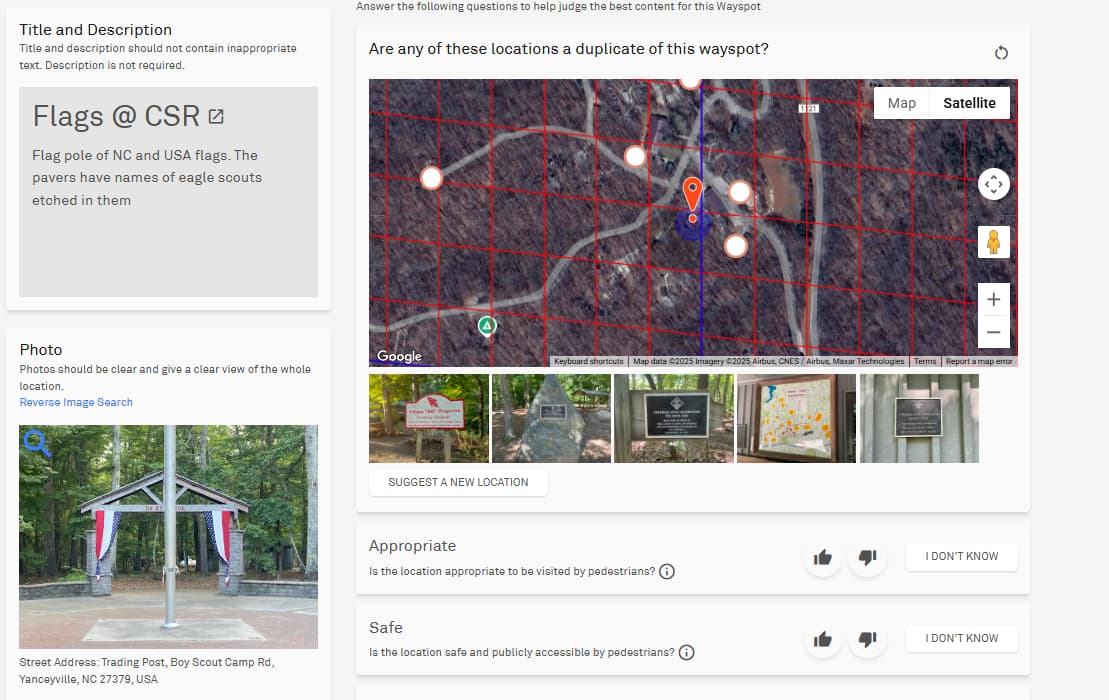1109x700 pixels.
Task: Select the red sign duplicate thumbnail
Action: tap(429, 419)
